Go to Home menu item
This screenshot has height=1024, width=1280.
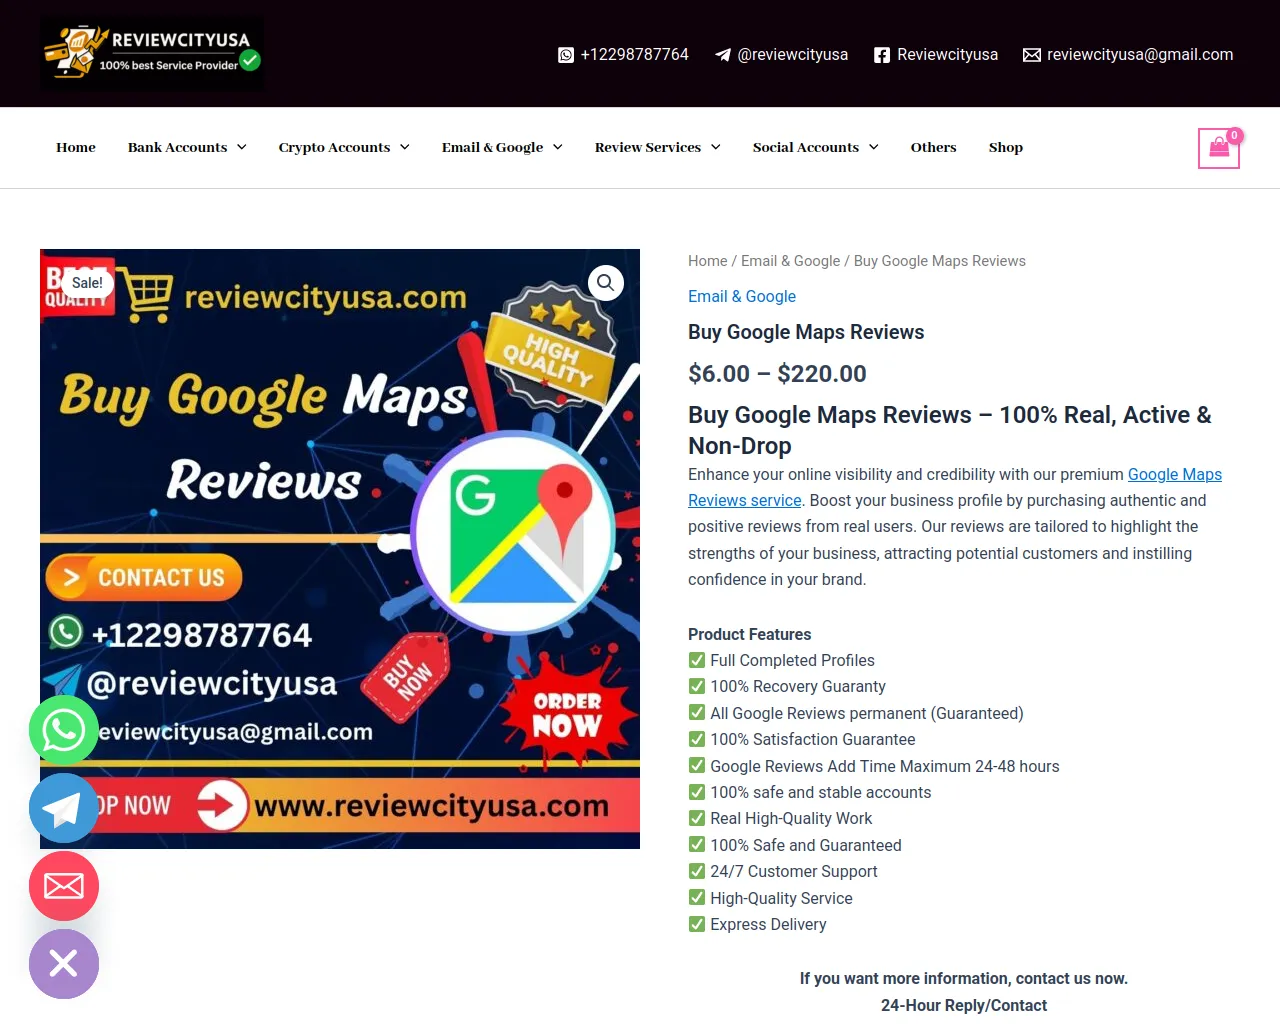pyautogui.click(x=76, y=147)
